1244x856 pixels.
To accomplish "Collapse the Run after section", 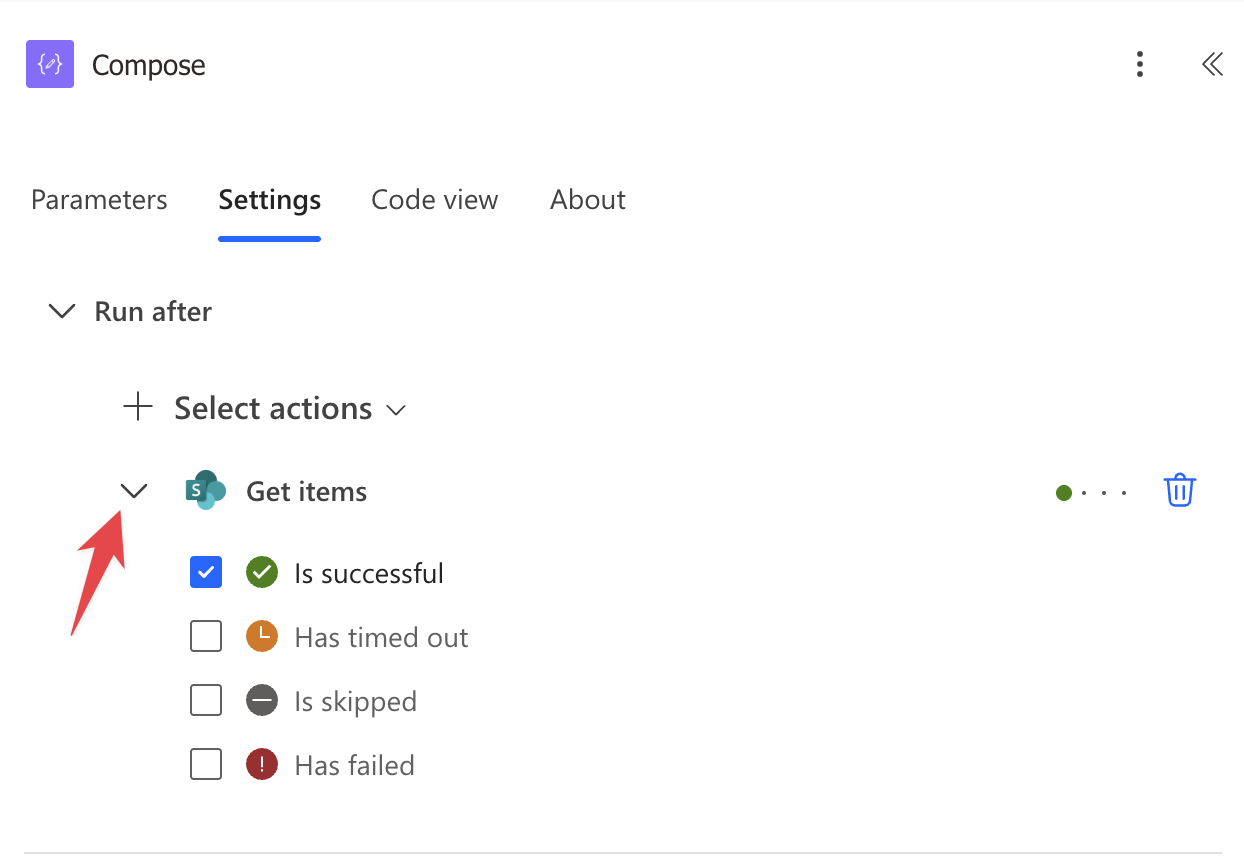I will tap(62, 312).
